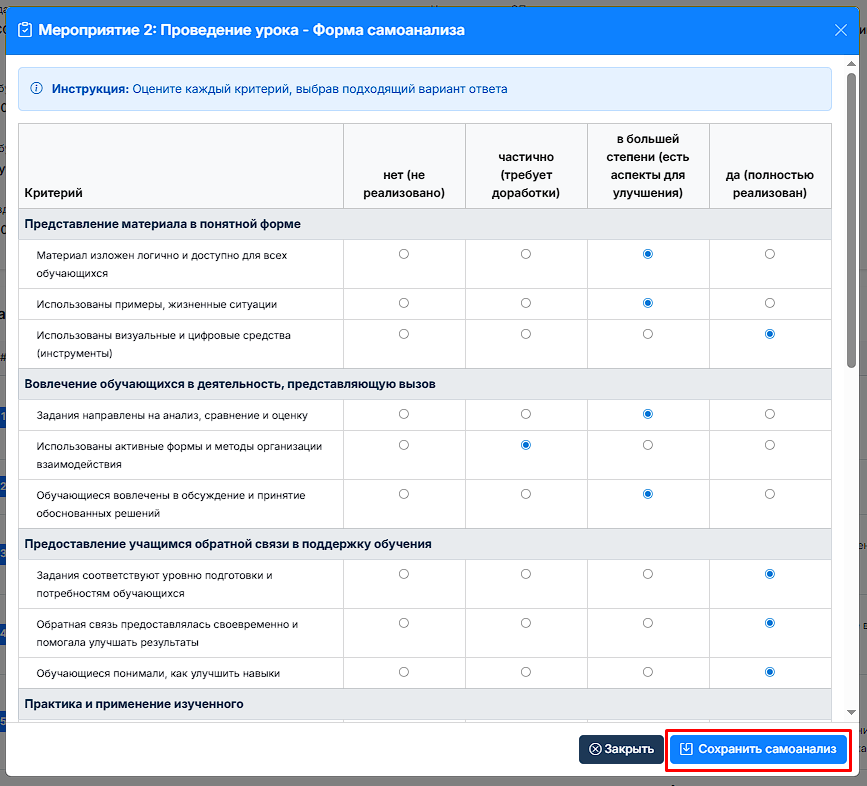Screen dimensions: 867x786
Task: Select 'да' for Материал изложен логично
Action: (x=770, y=254)
